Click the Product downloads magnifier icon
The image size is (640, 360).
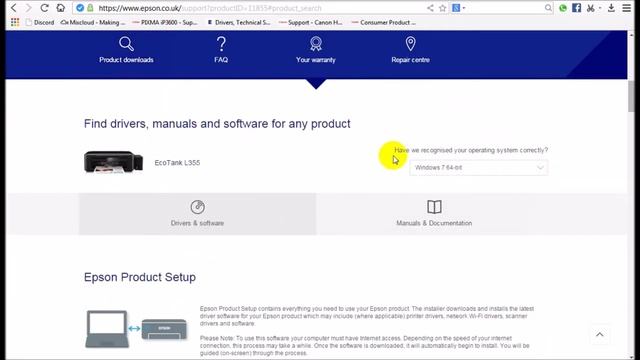click(x=126, y=44)
